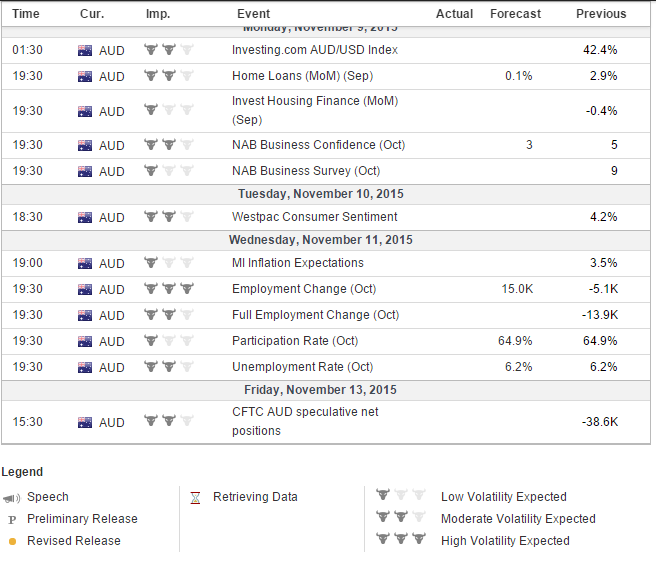Viewport: 656px width, 563px height.
Task: Click the orange Revised Release dot
Action: 13,541
